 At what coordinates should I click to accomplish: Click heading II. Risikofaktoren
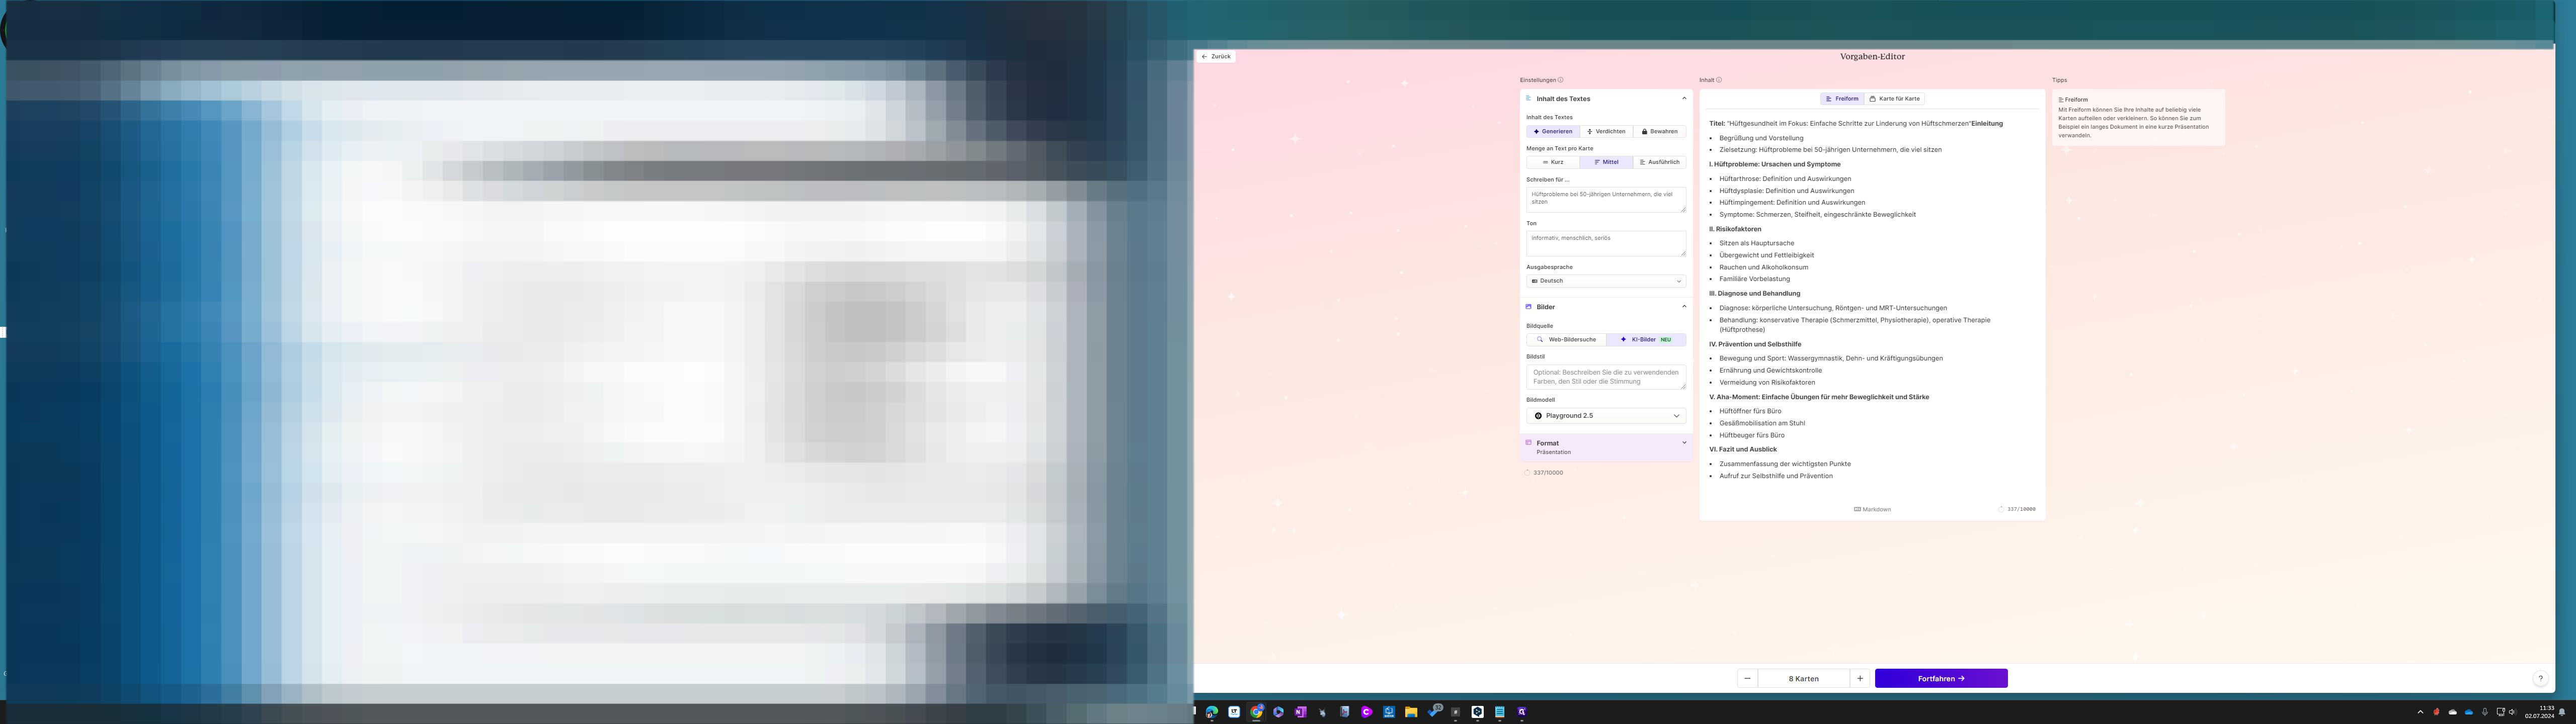point(1735,229)
